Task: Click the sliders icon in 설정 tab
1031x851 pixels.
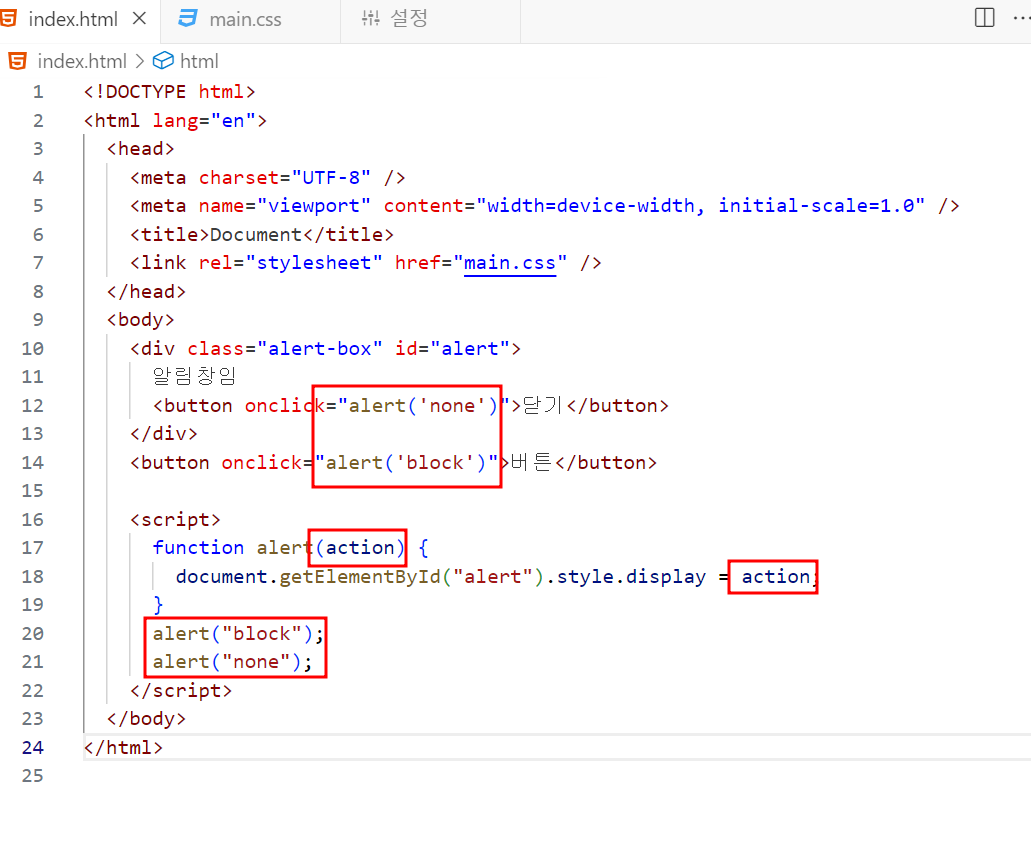Action: pyautogui.click(x=370, y=18)
